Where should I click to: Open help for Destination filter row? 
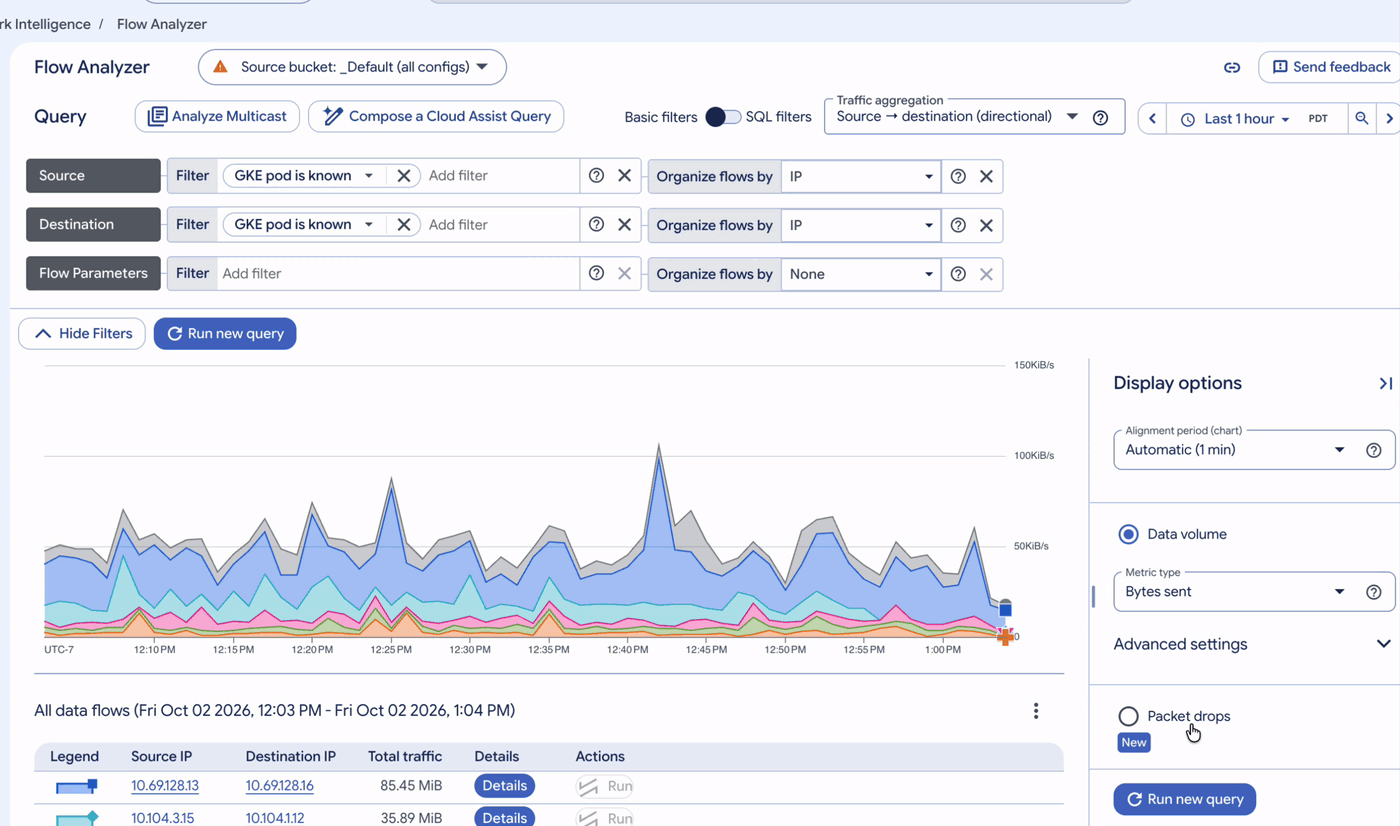(596, 225)
